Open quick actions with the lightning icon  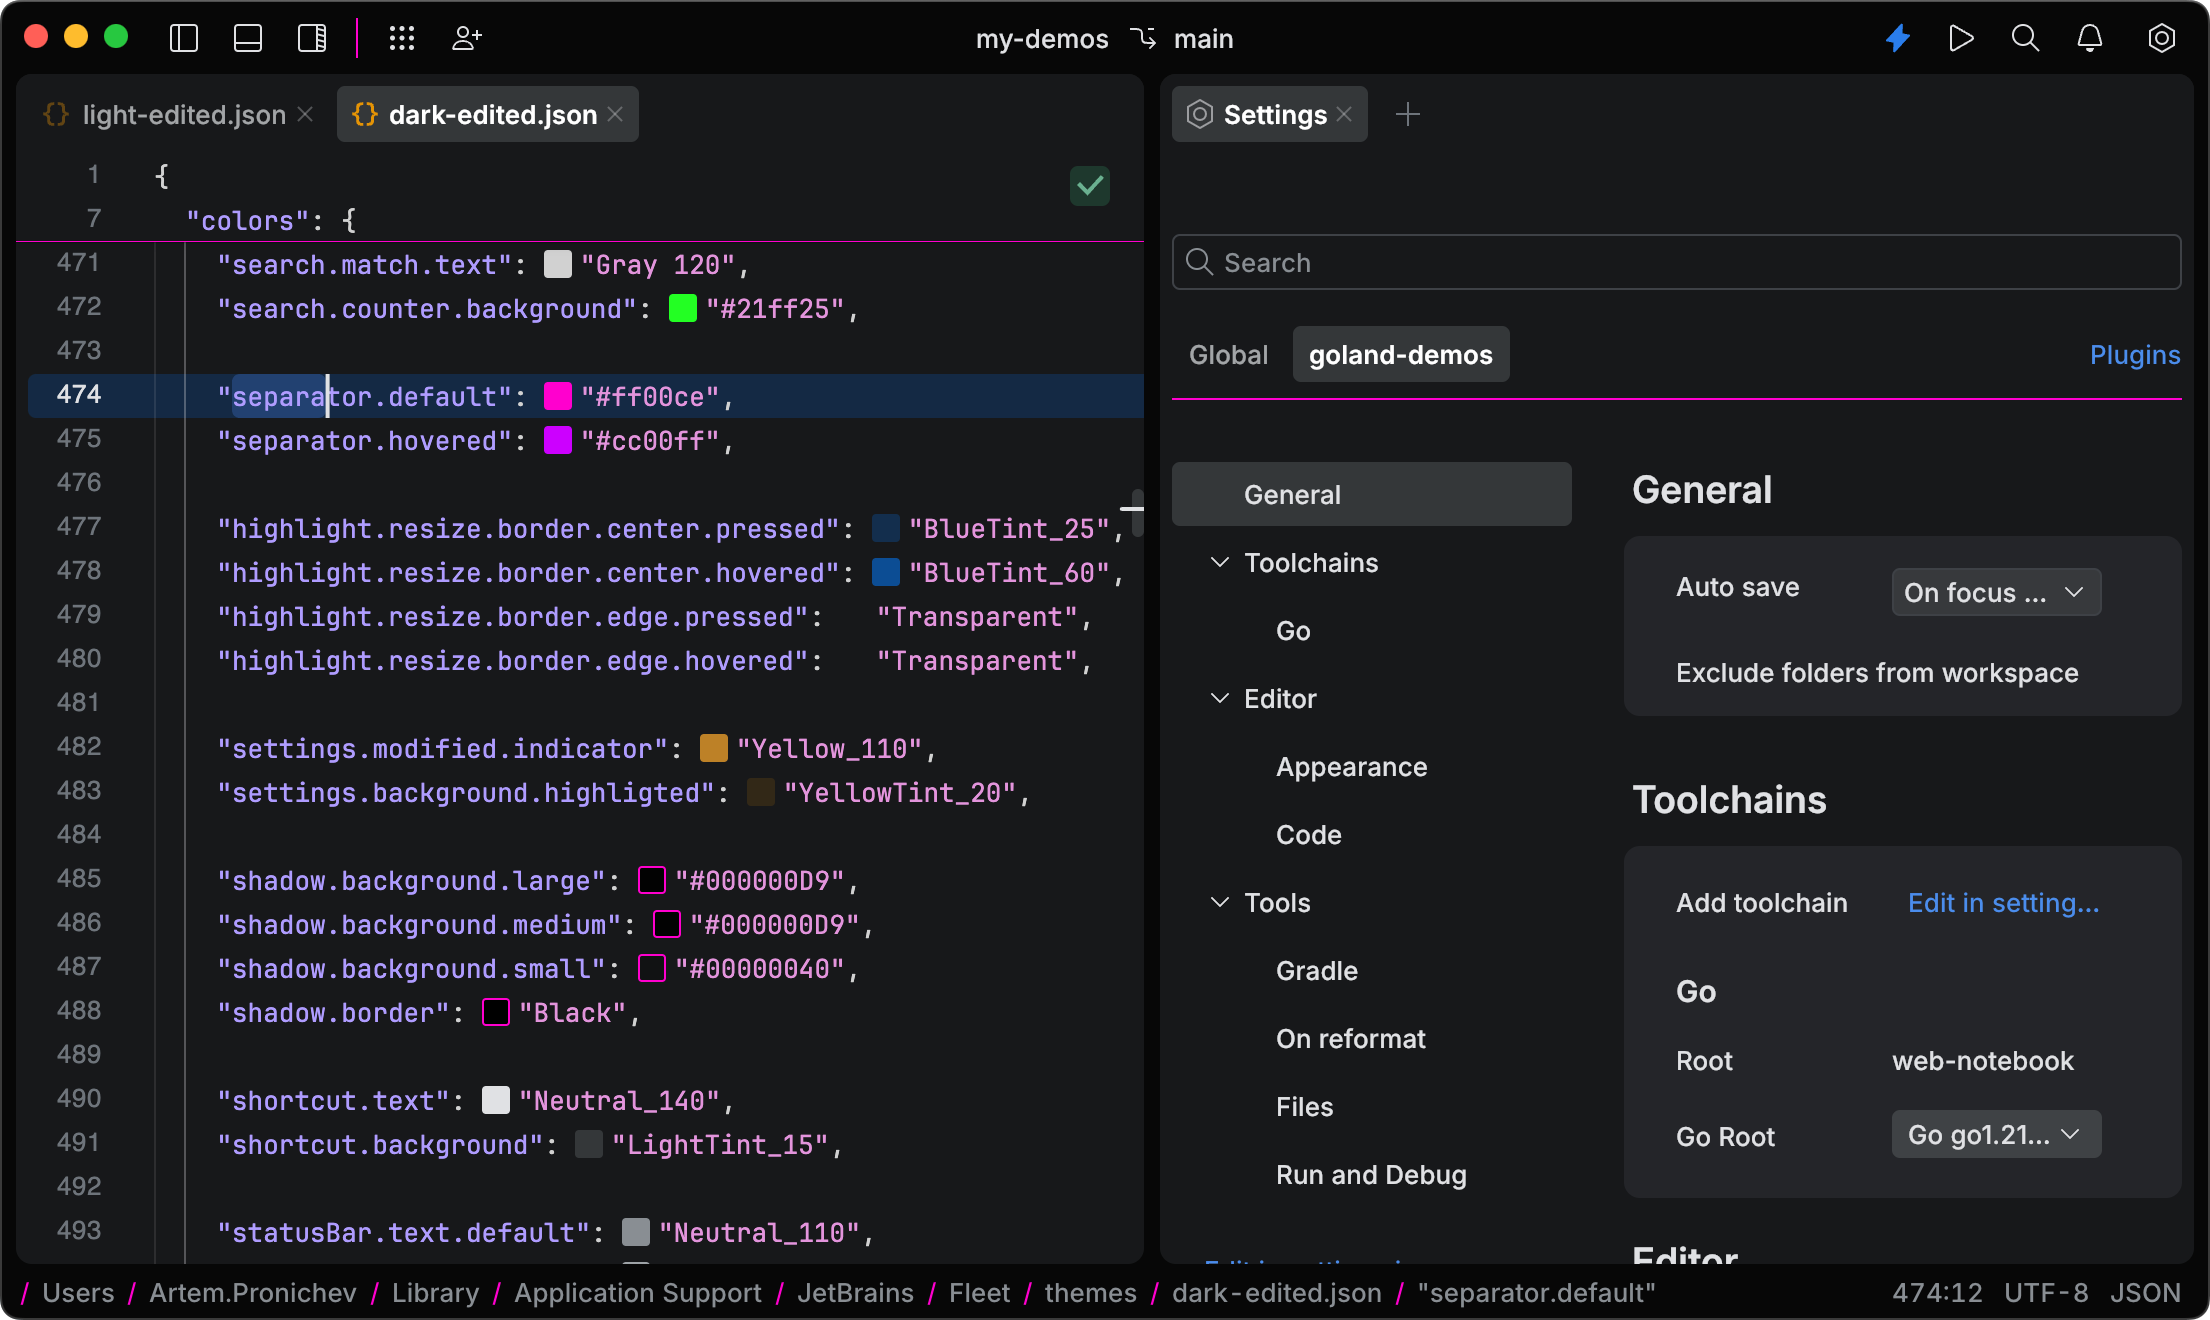[1897, 38]
